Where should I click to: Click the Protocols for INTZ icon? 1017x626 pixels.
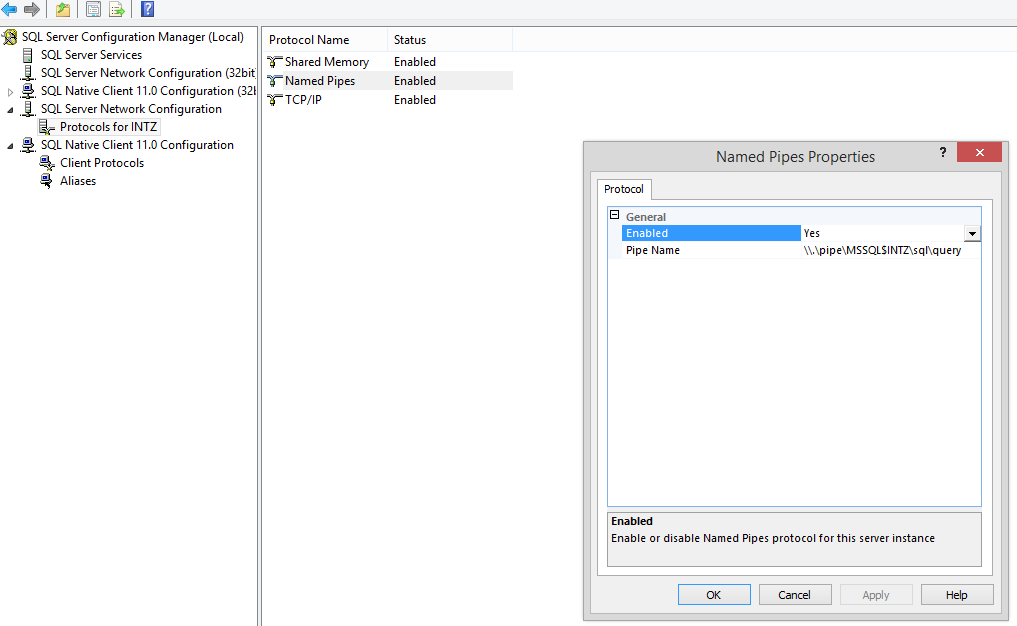pos(47,127)
